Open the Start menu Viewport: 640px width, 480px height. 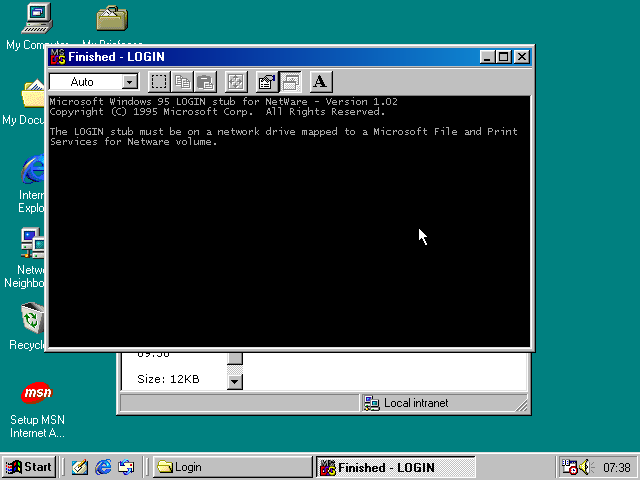point(29,467)
